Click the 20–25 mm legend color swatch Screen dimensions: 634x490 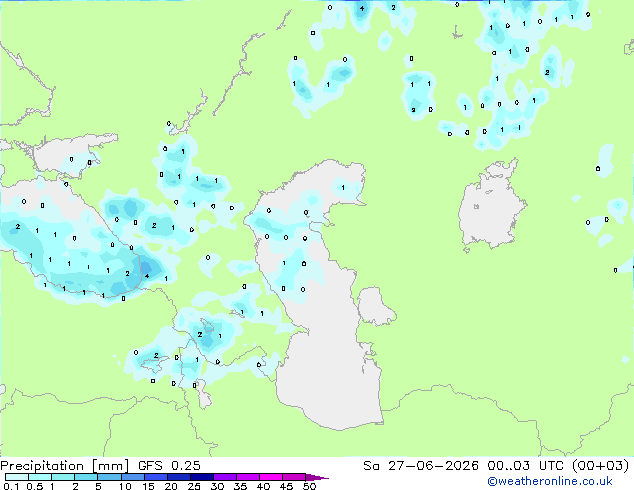pos(179,477)
